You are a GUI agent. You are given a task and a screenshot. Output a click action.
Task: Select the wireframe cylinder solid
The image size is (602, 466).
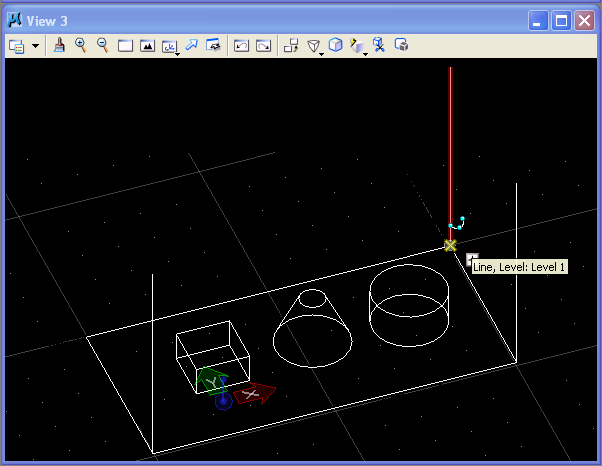tap(409, 306)
